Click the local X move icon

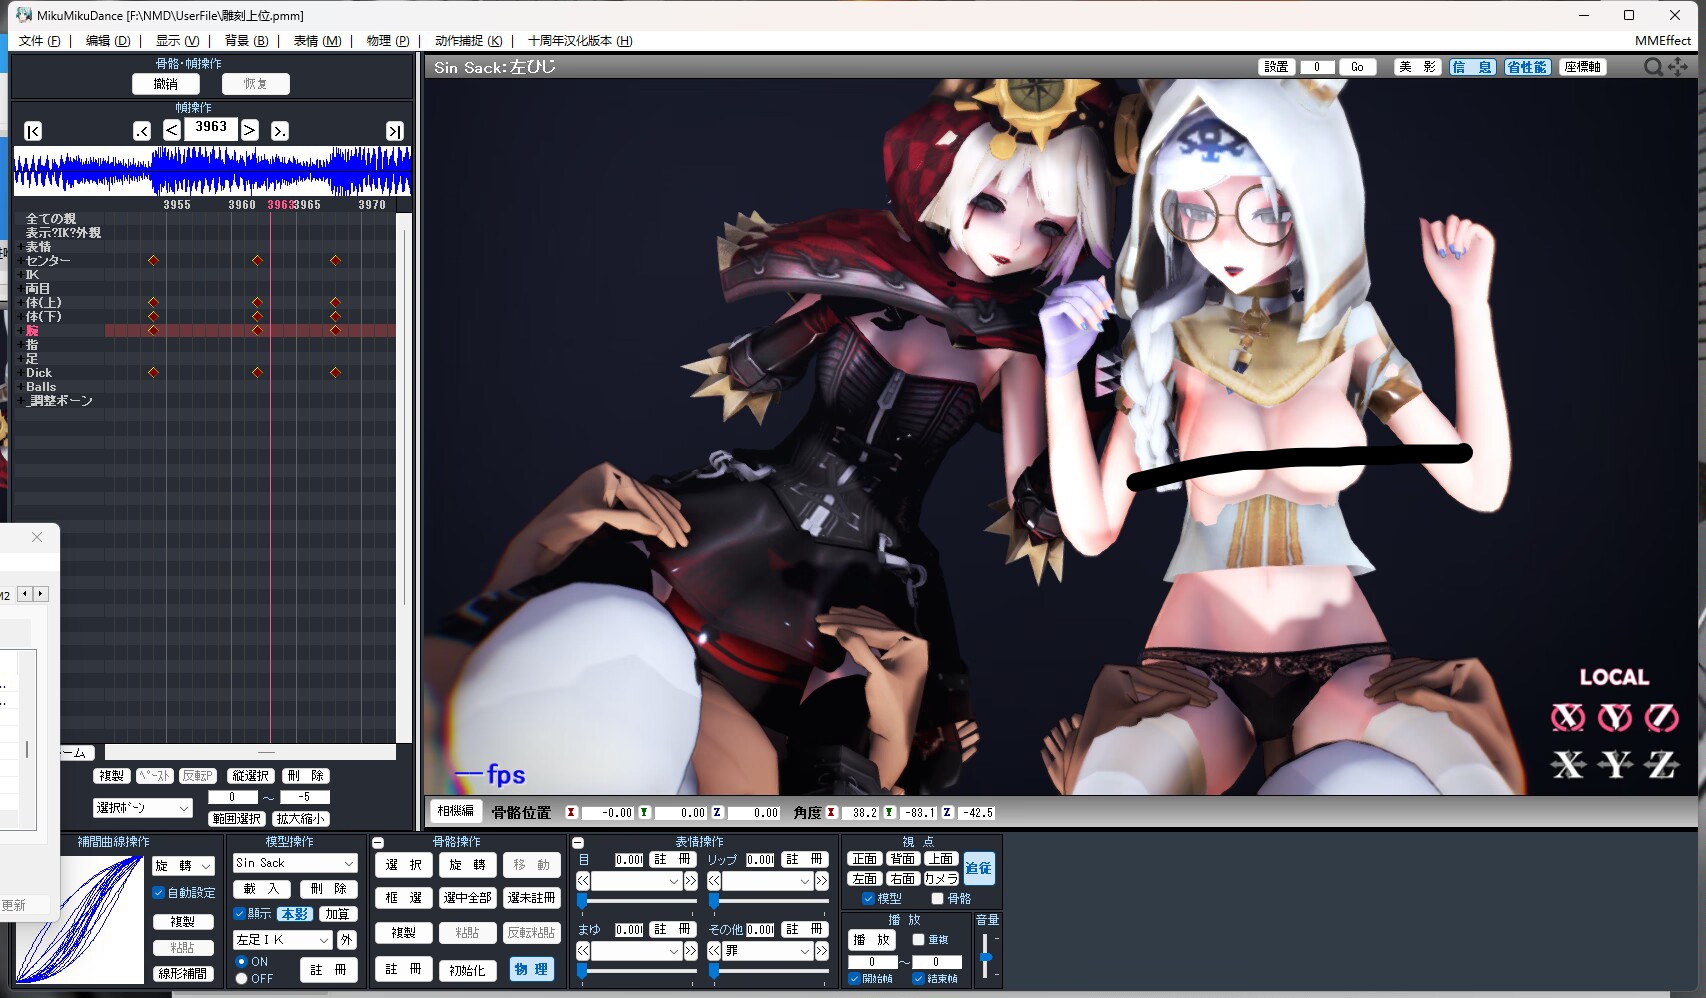[x=1567, y=765]
